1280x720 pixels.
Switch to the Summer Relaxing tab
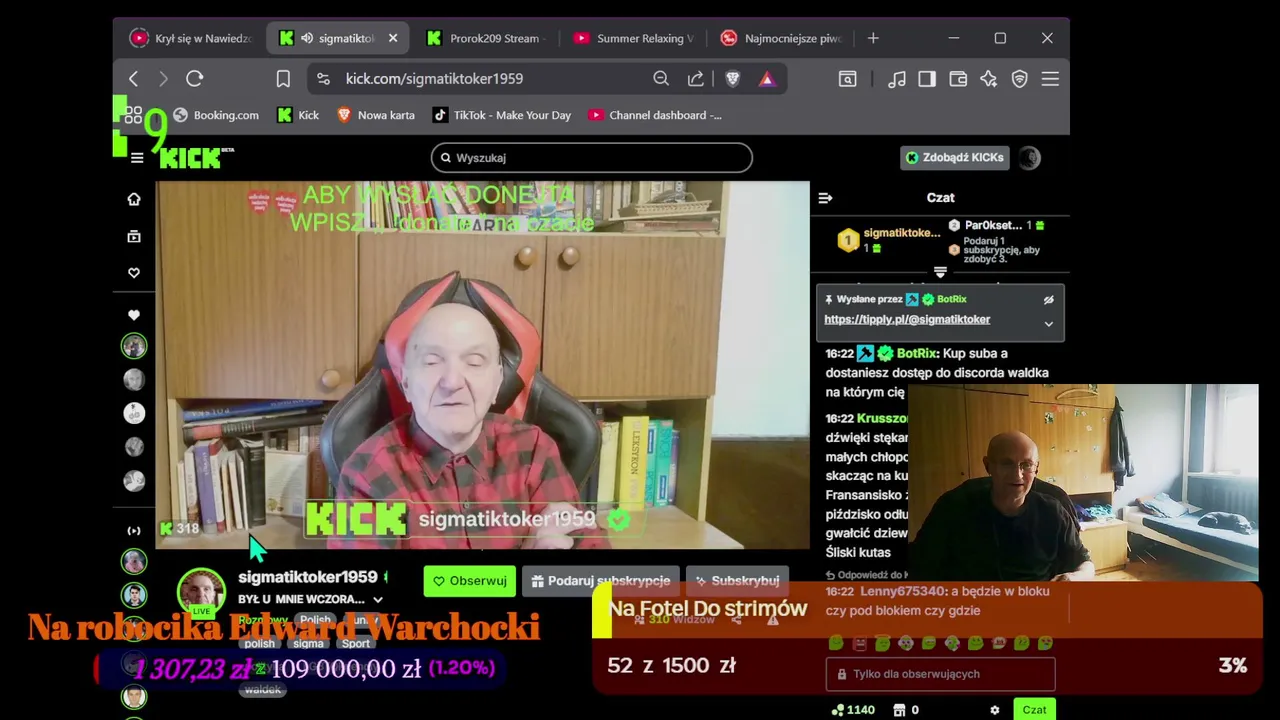point(633,38)
